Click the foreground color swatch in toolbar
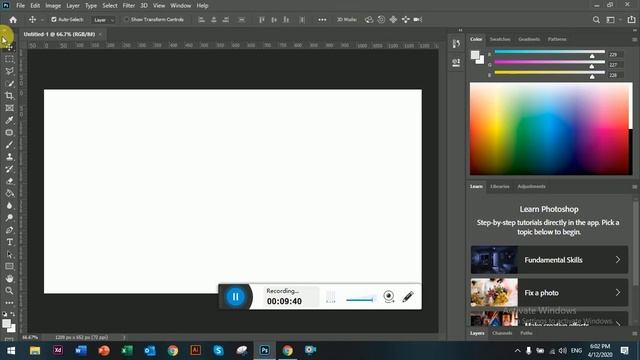 pos(6,324)
